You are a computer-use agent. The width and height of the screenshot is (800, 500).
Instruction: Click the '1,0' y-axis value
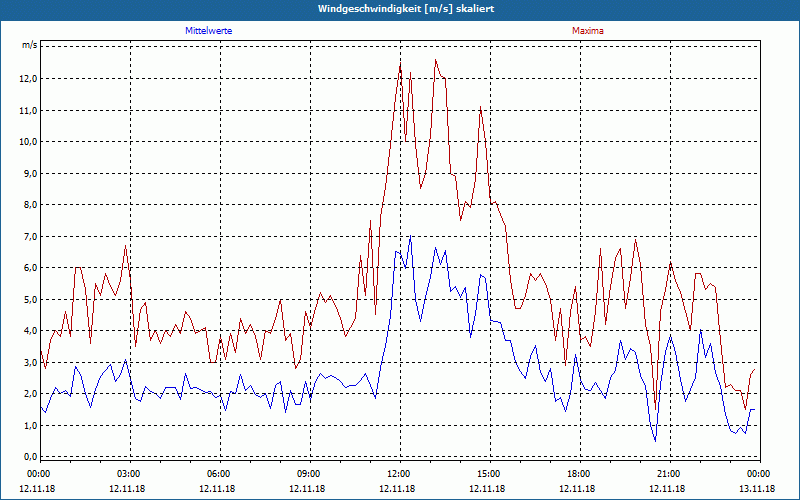31,426
